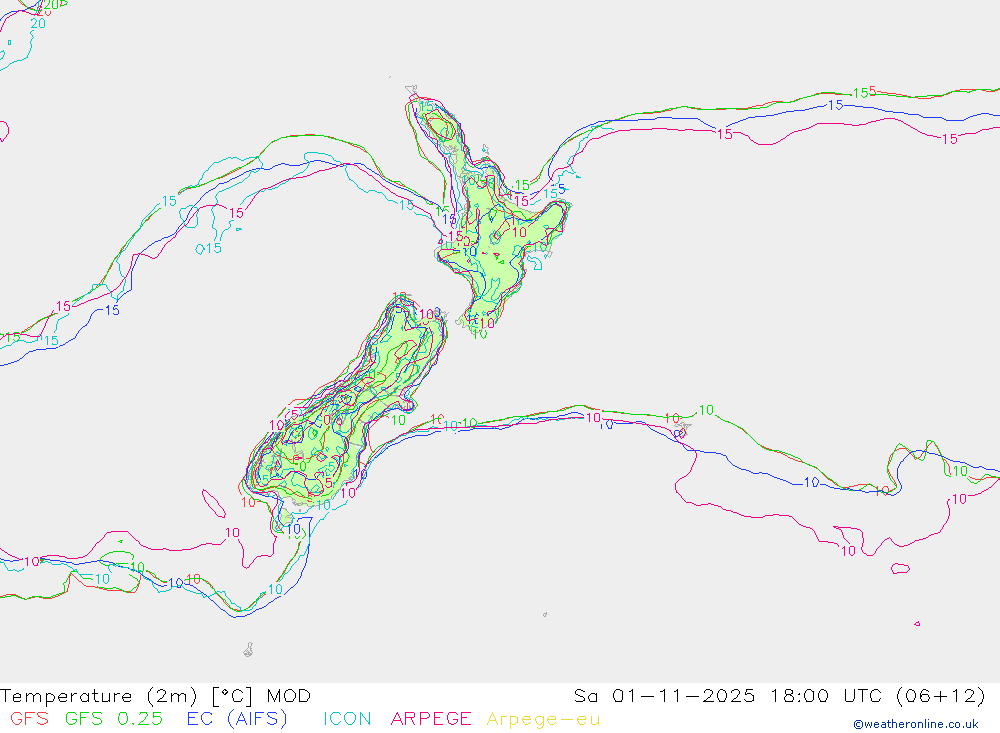Click the Arpege-eu legend label

click(x=543, y=719)
